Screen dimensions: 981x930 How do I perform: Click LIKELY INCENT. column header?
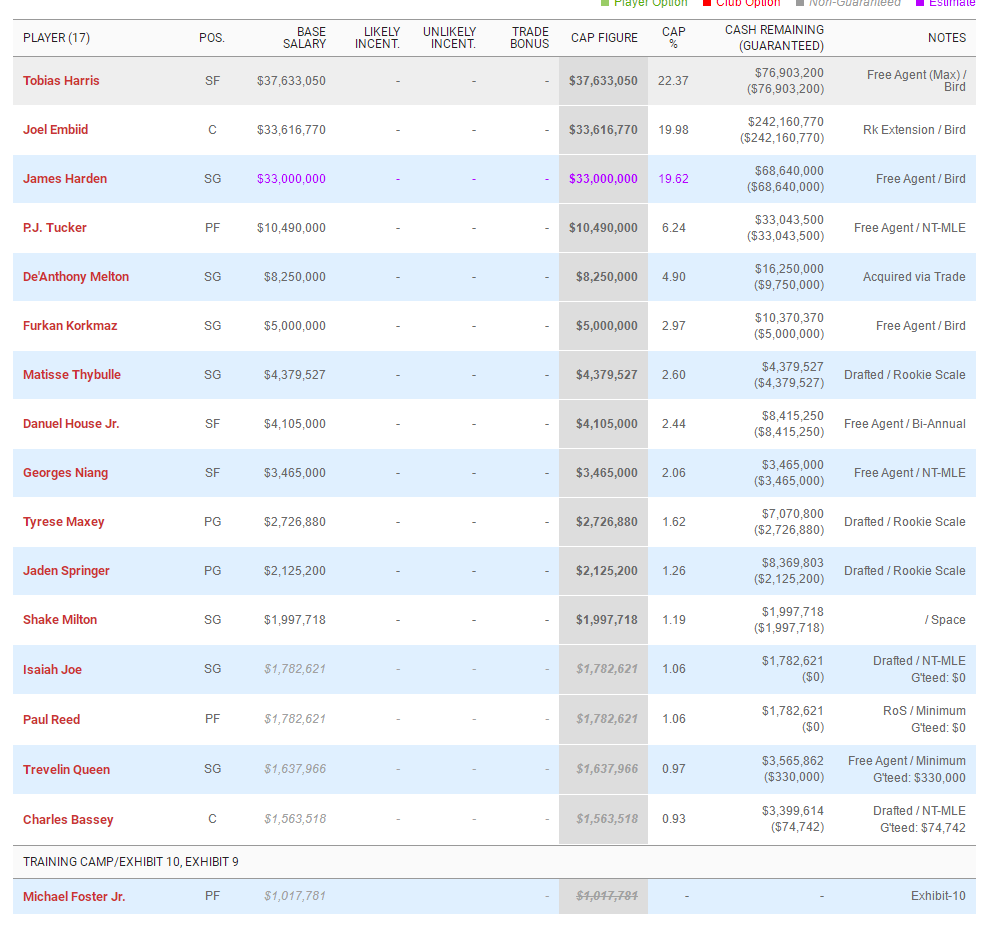pyautogui.click(x=377, y=38)
